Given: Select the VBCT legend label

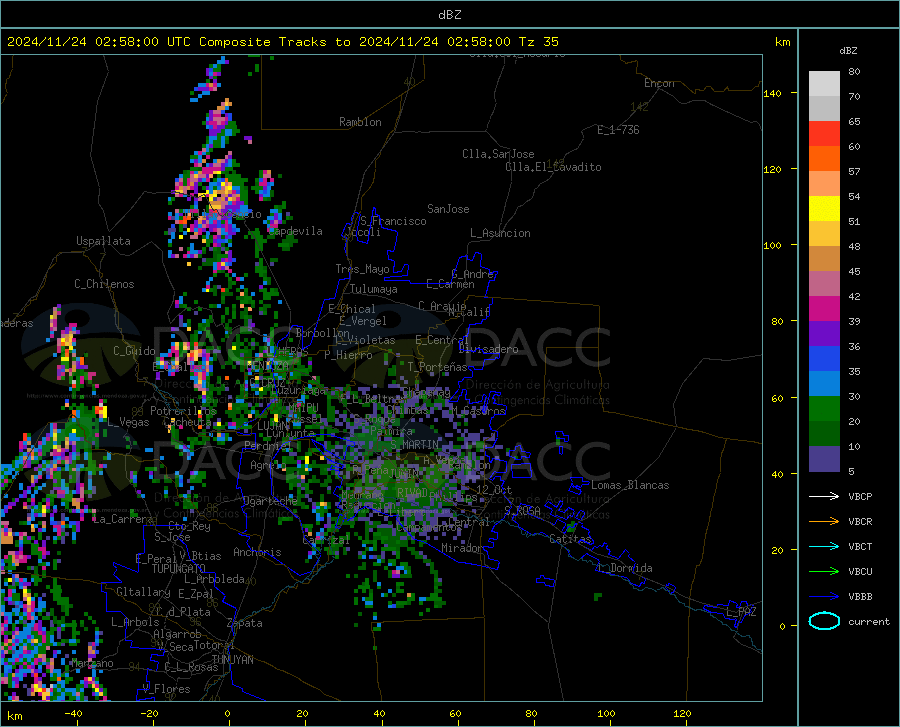Looking at the screenshot, I should click(x=860, y=547).
